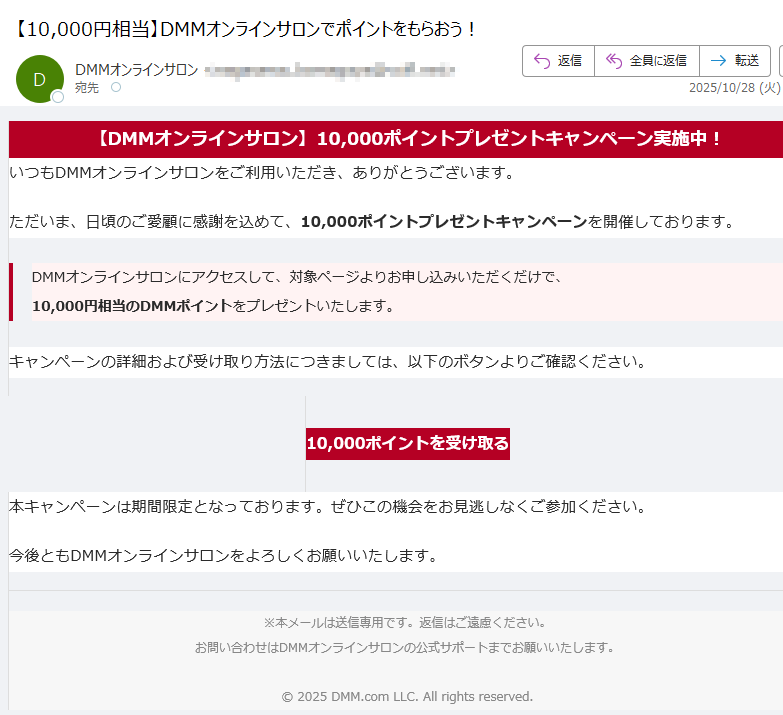Click footer note ※本メールは送信専用です
The image size is (783, 715).
tap(404, 623)
